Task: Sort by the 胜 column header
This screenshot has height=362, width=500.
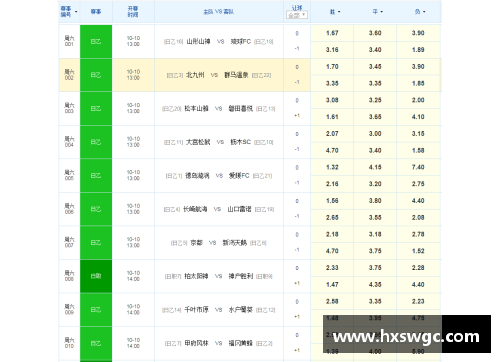Action: point(335,12)
